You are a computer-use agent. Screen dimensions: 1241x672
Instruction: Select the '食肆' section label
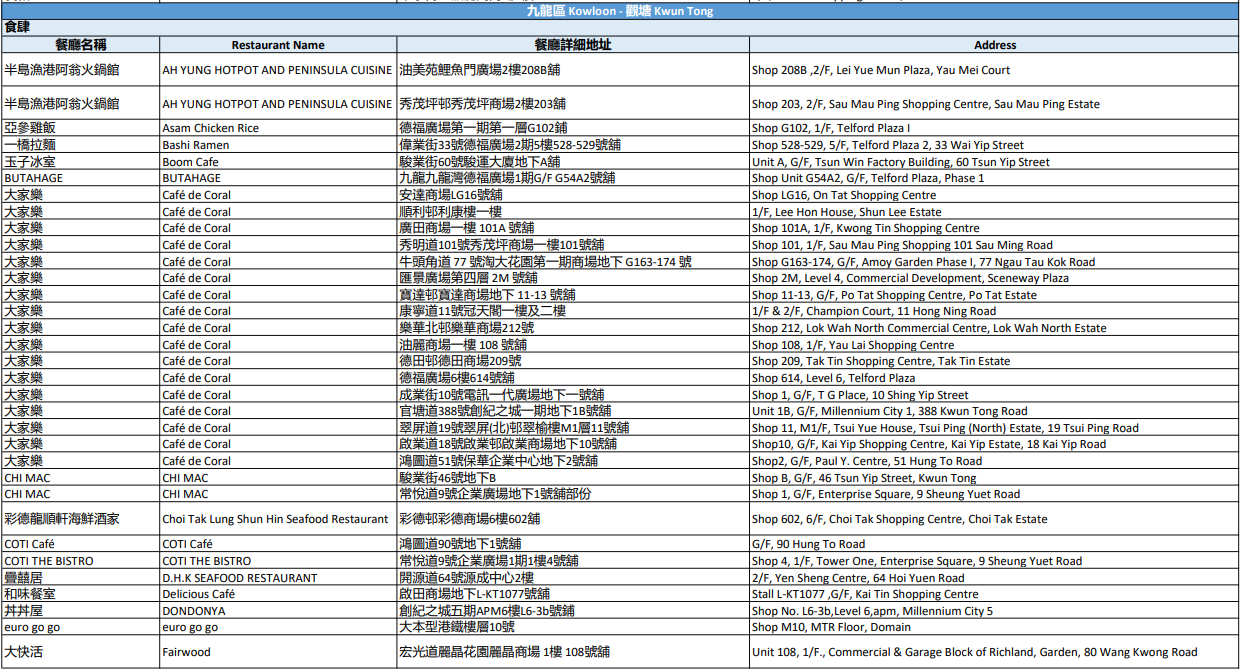(16, 28)
